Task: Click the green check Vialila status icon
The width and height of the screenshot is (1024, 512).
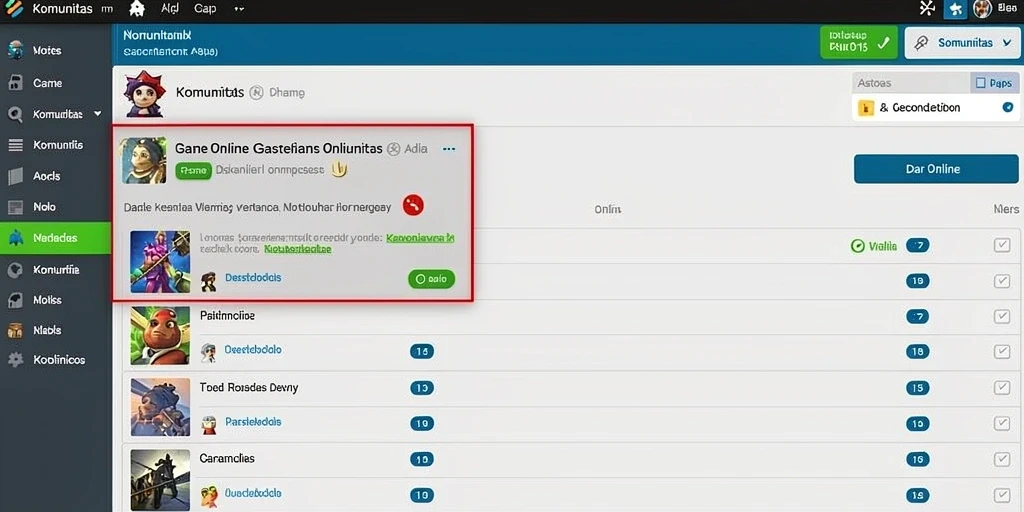Action: (x=857, y=246)
